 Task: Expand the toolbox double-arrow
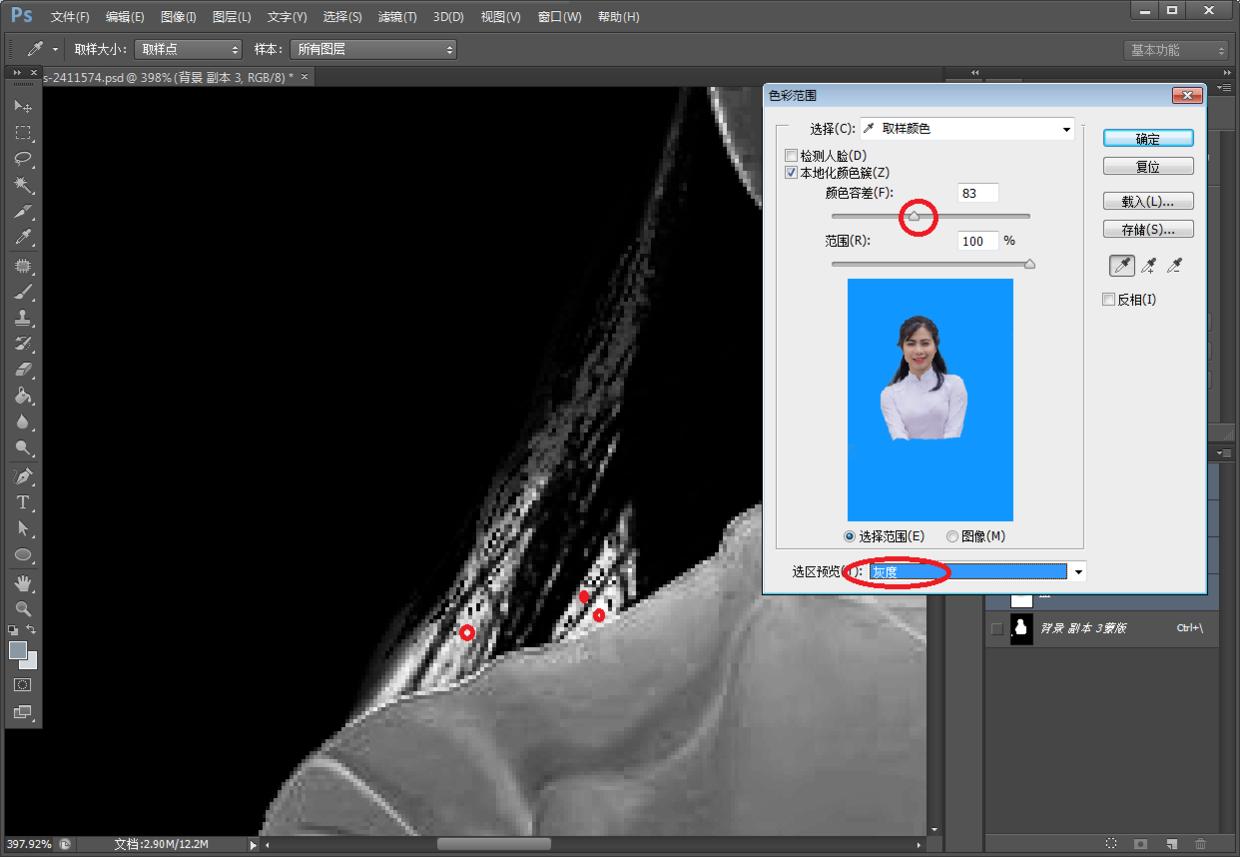(x=18, y=73)
